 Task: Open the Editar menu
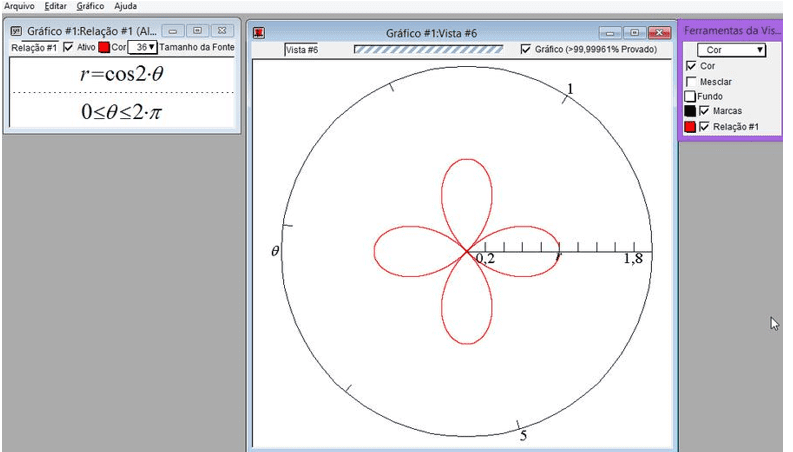(x=55, y=6)
